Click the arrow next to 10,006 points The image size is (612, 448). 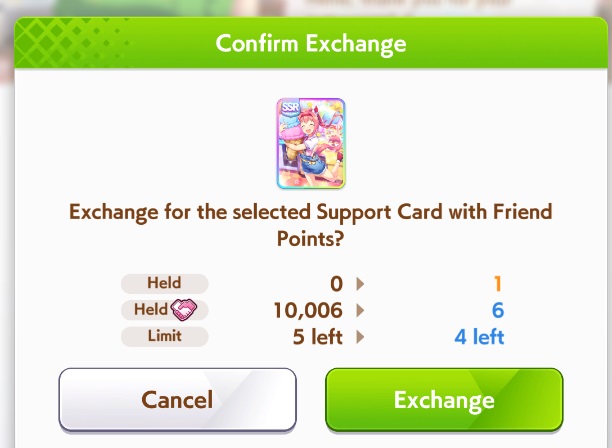[360, 310]
